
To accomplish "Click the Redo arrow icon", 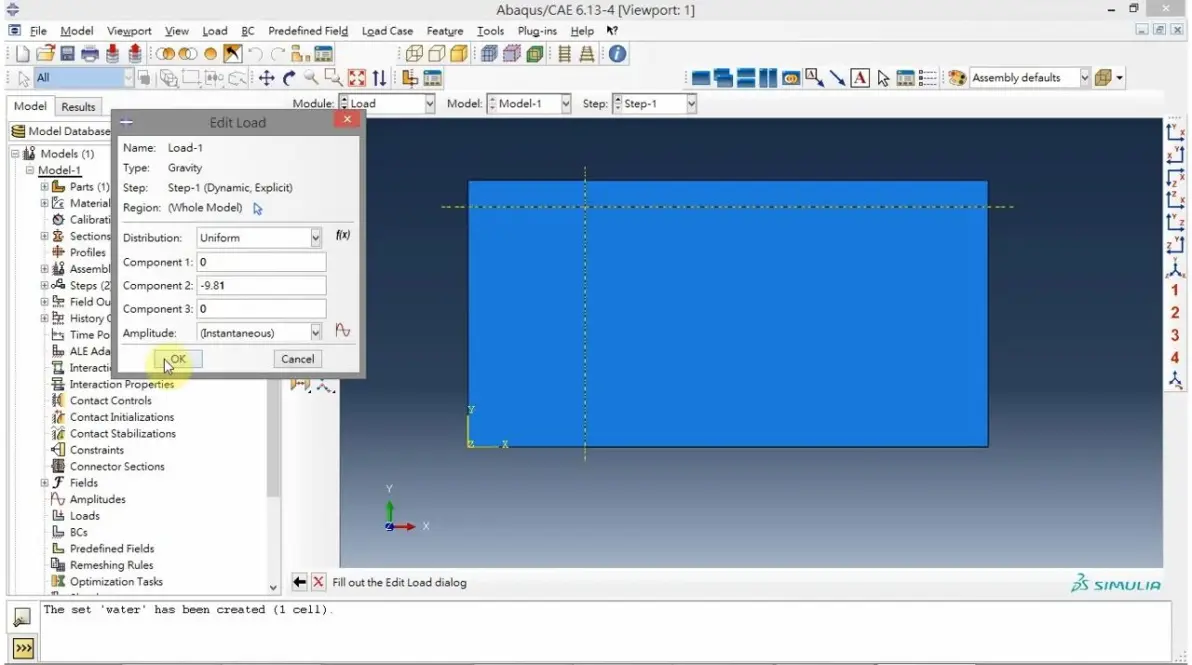I will [x=277, y=54].
